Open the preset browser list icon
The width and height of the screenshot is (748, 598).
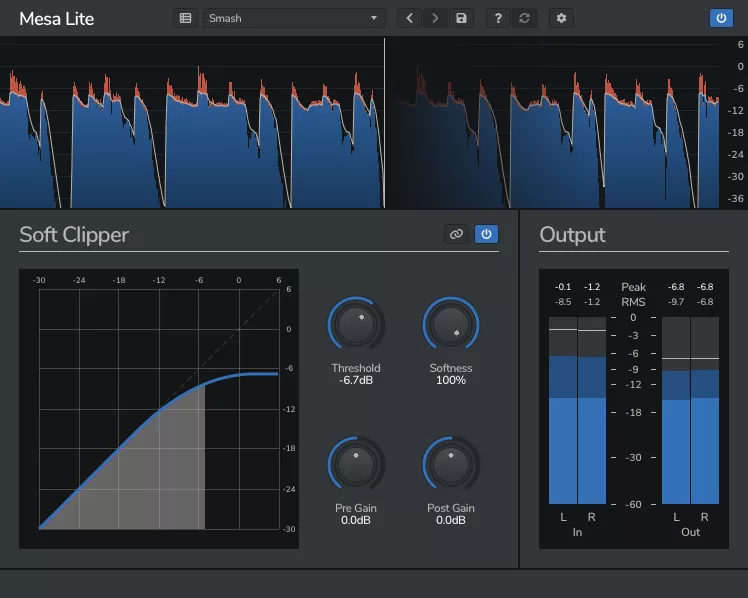185,18
